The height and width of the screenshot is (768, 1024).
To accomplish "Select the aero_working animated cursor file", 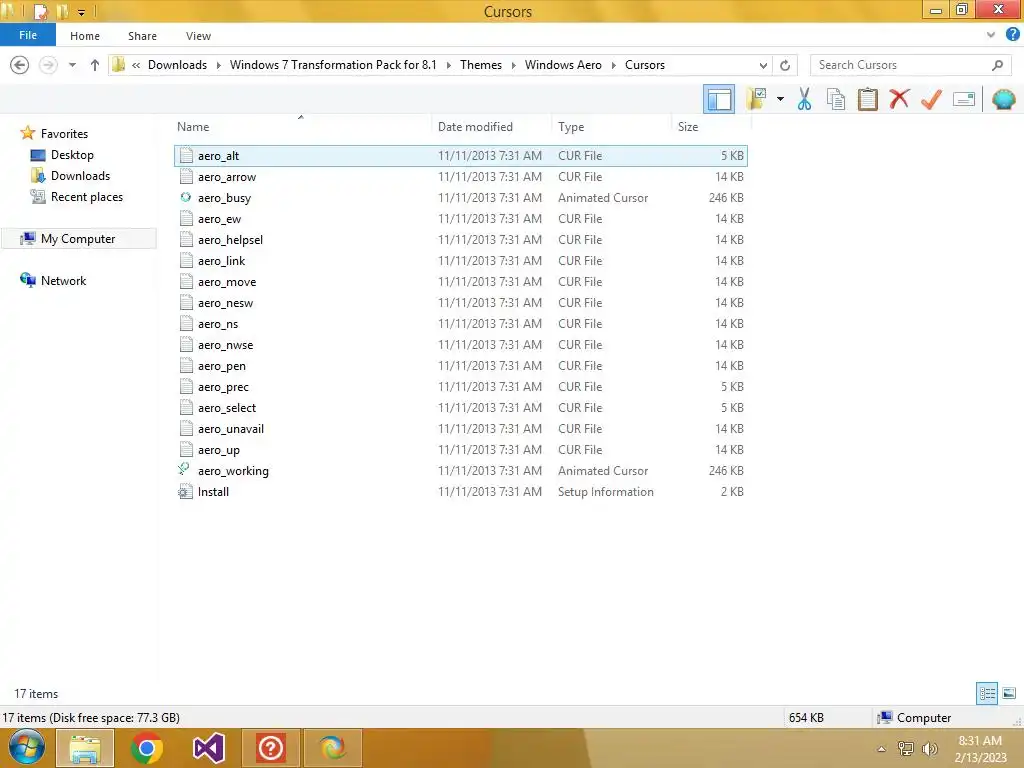I will [460, 471].
